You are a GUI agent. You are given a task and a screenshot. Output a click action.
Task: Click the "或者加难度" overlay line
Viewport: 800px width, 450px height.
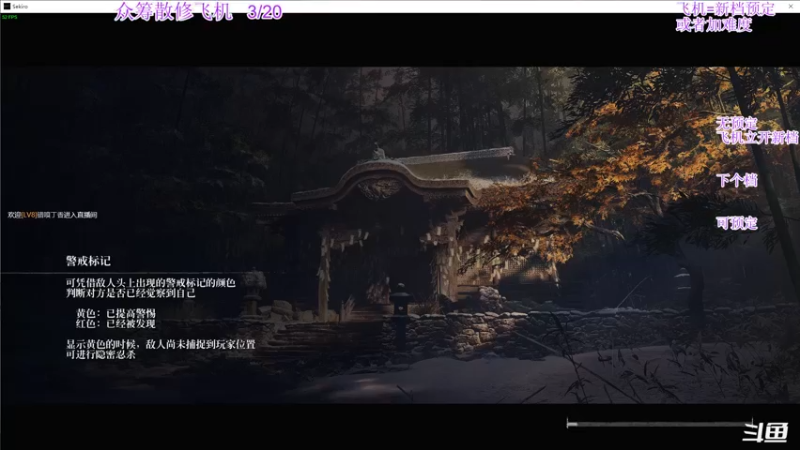pos(714,24)
